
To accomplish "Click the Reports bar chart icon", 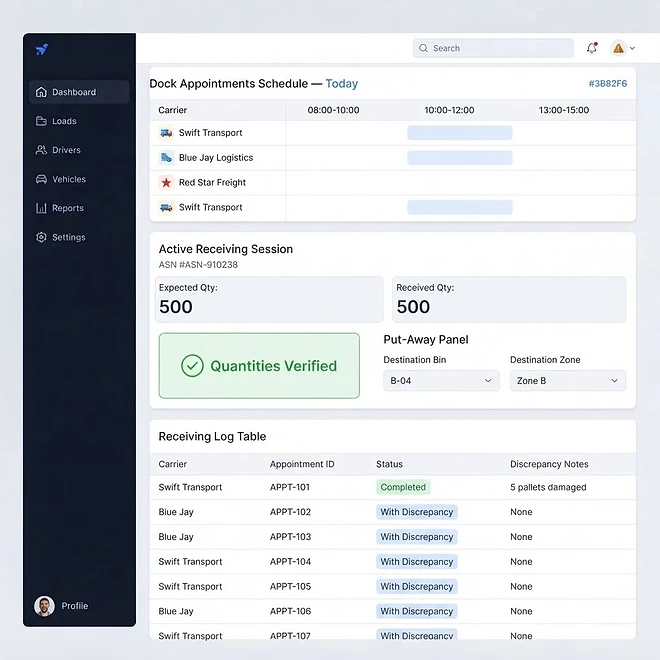I will [x=41, y=208].
